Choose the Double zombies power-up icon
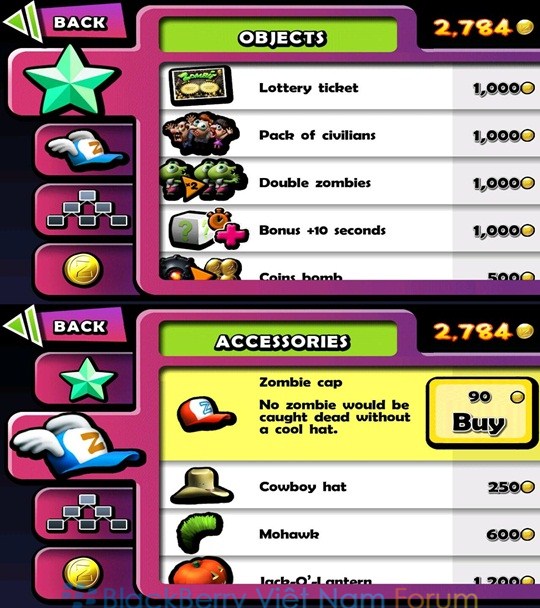 (x=203, y=181)
